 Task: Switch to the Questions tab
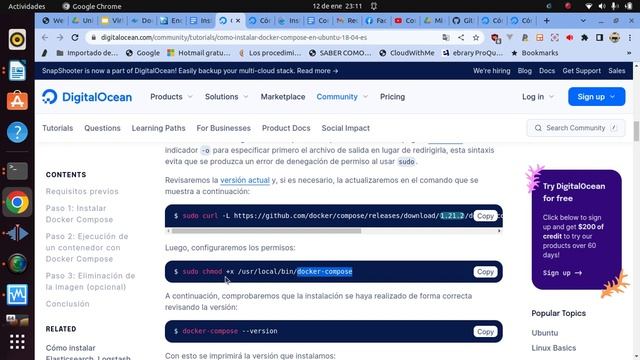coord(102,128)
